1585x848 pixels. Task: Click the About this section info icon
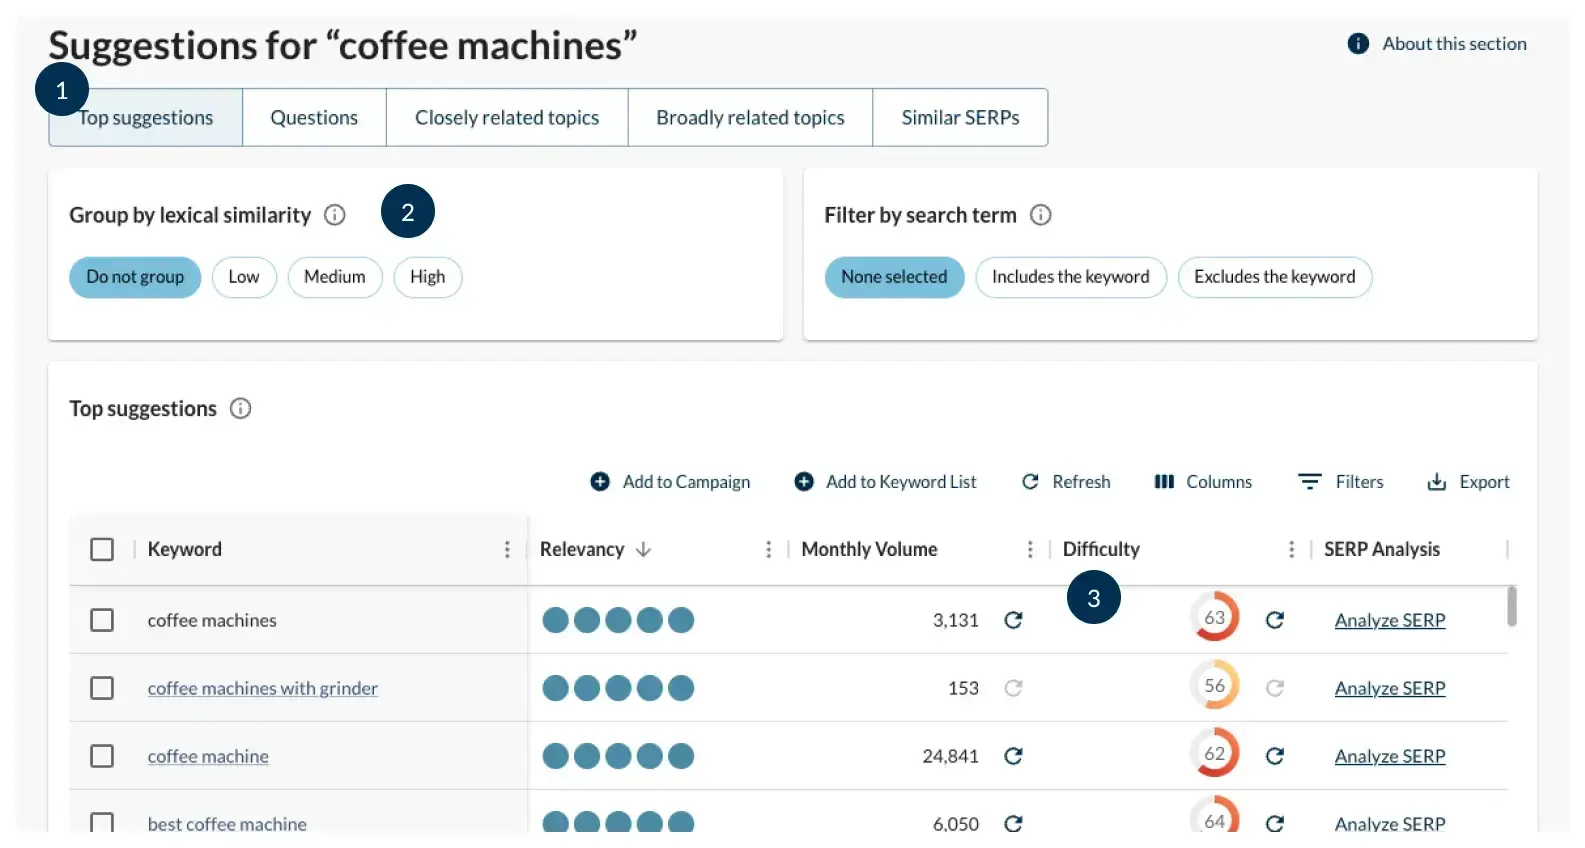[1358, 44]
